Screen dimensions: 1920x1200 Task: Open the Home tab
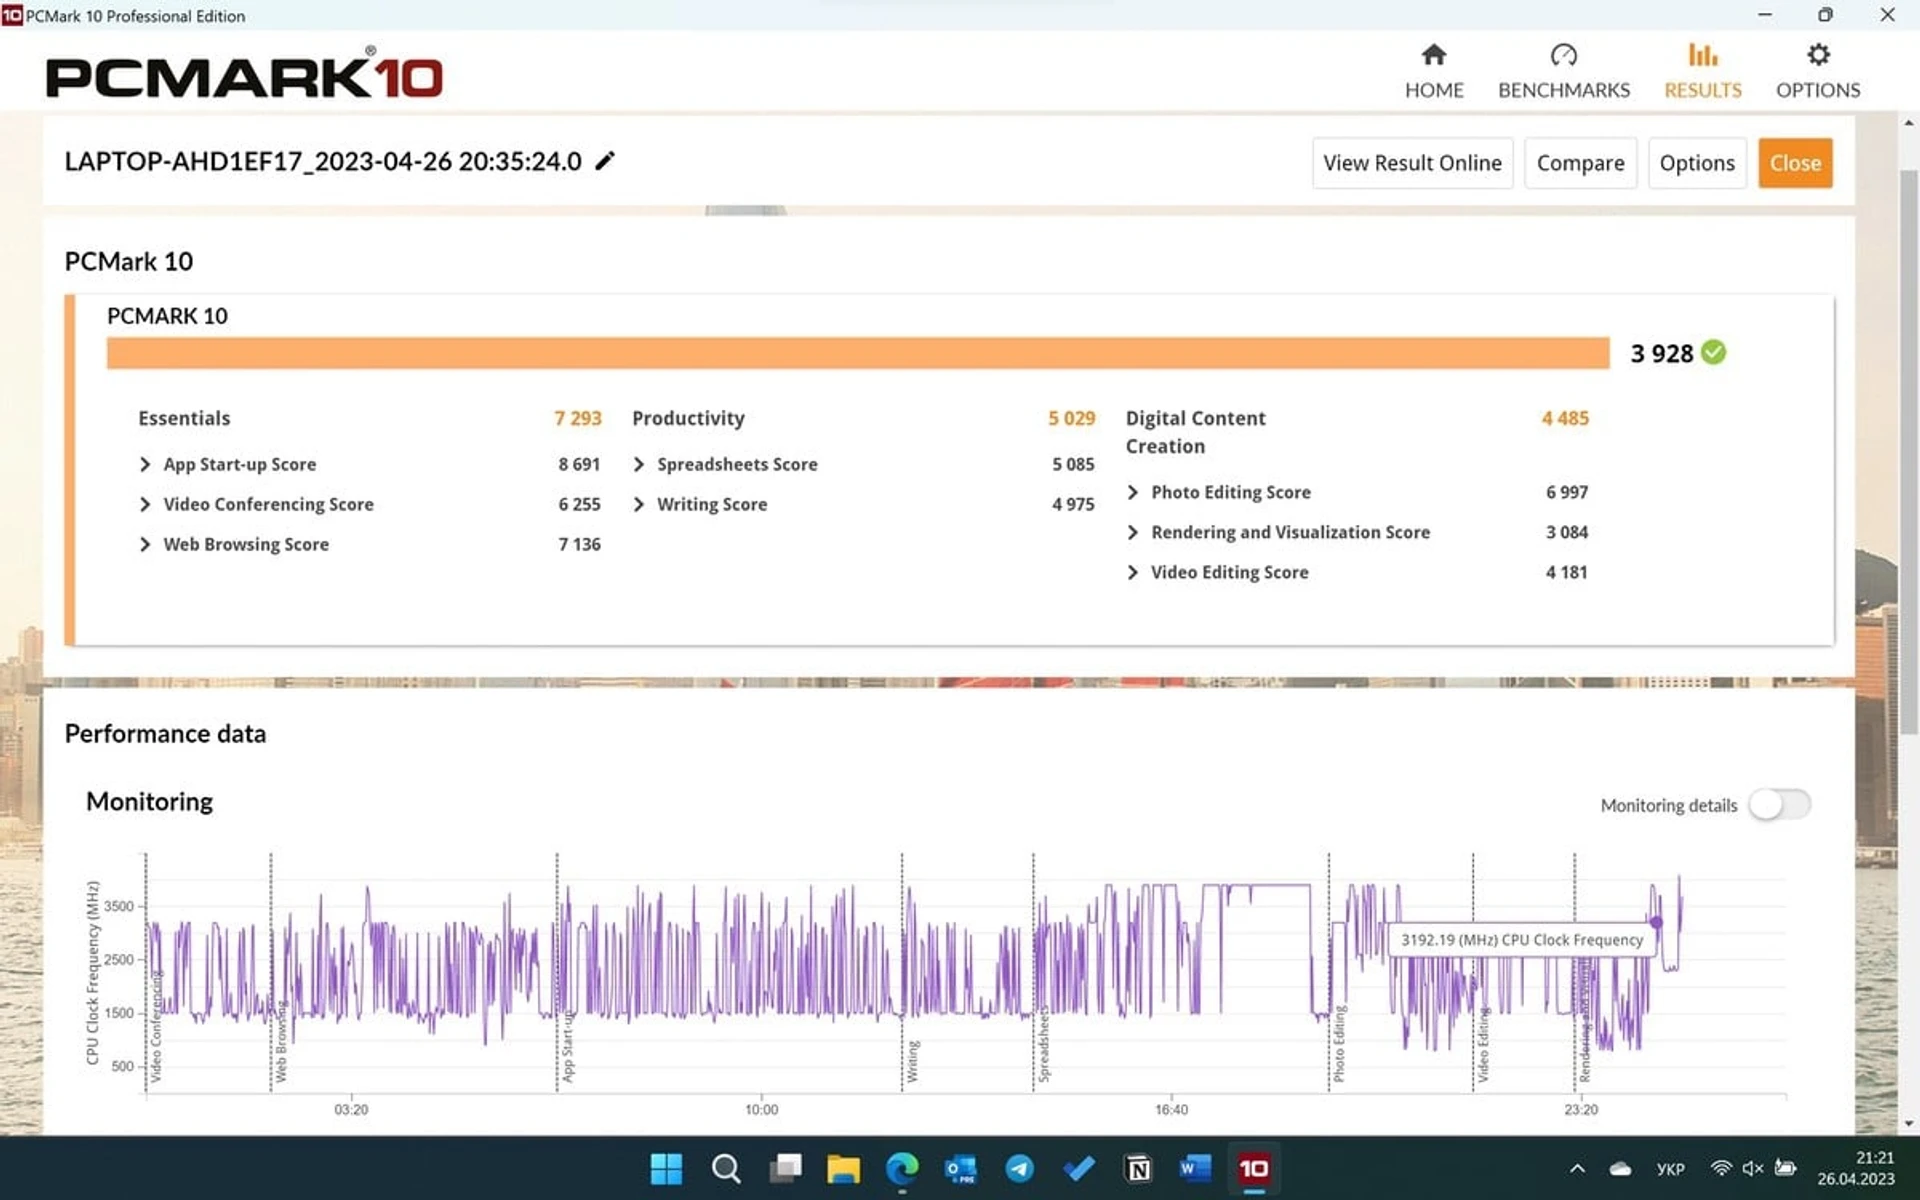(x=1434, y=71)
